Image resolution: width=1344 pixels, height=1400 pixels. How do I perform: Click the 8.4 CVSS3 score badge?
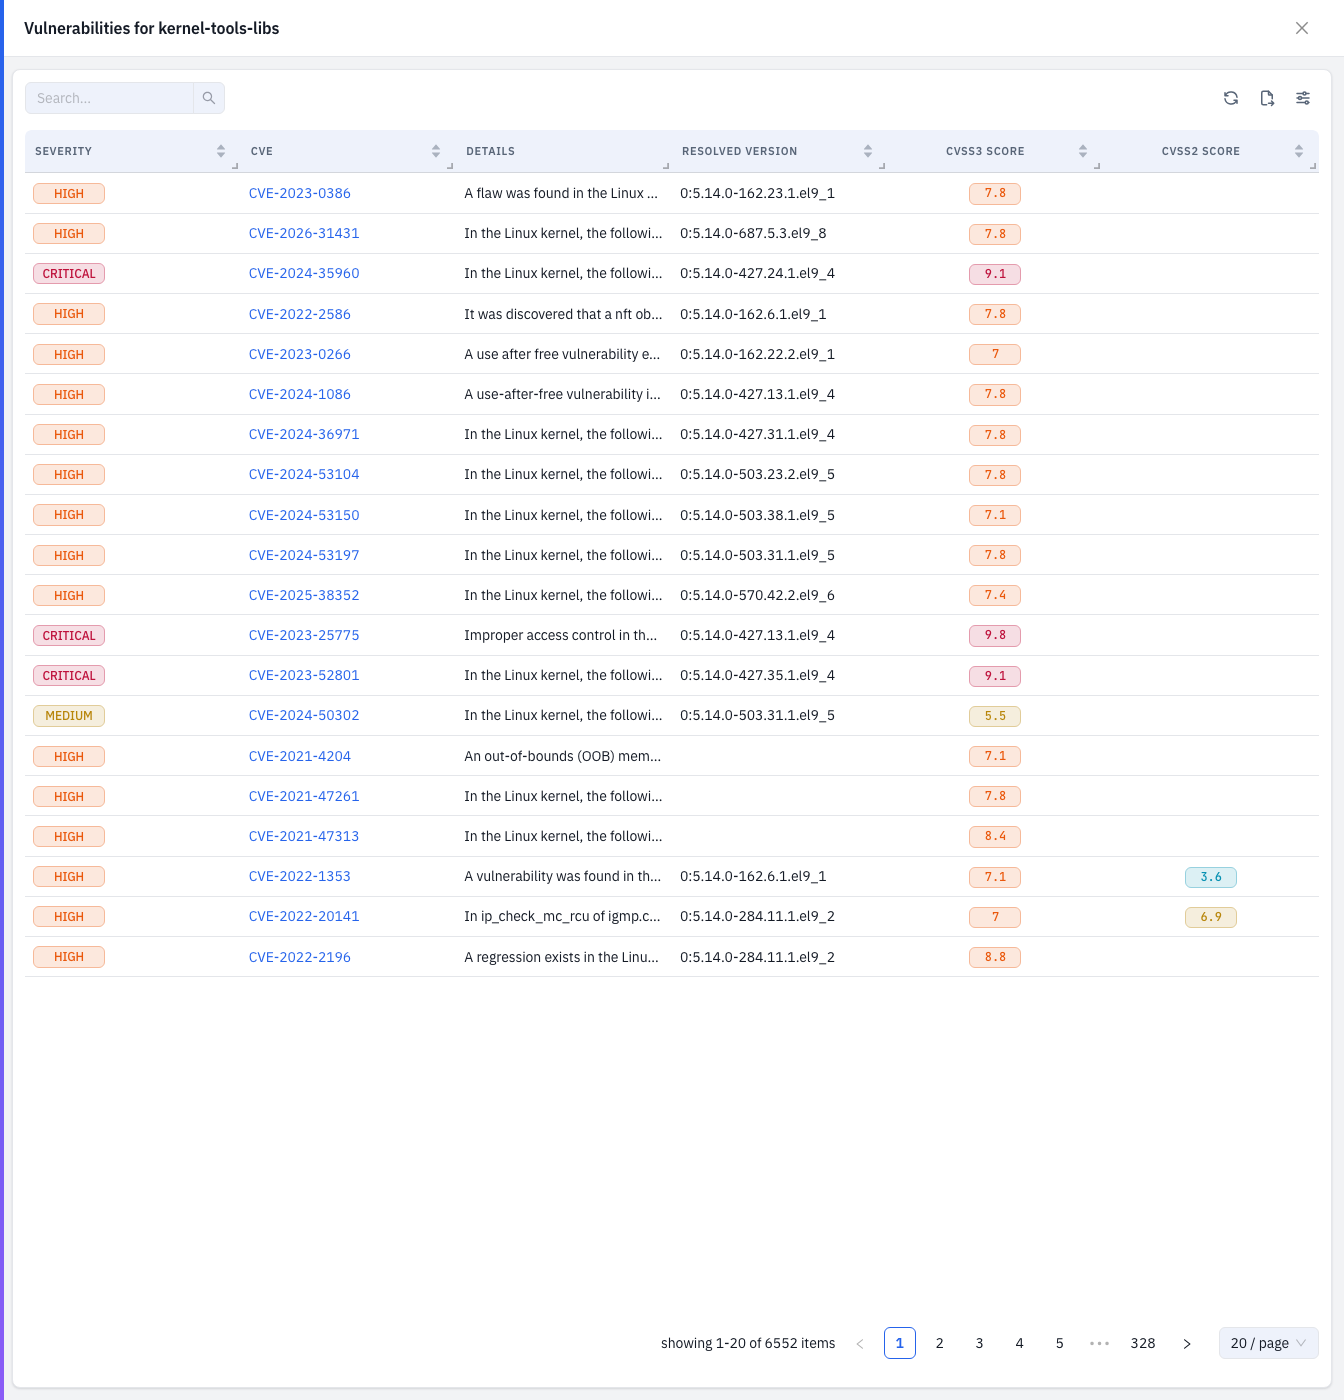pos(995,836)
